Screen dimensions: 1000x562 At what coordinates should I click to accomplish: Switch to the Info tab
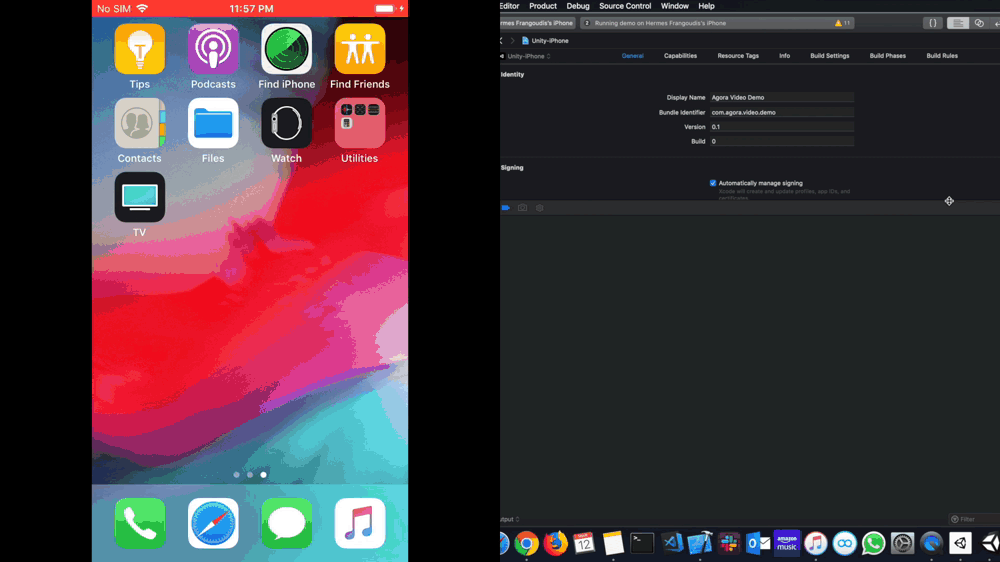(784, 56)
